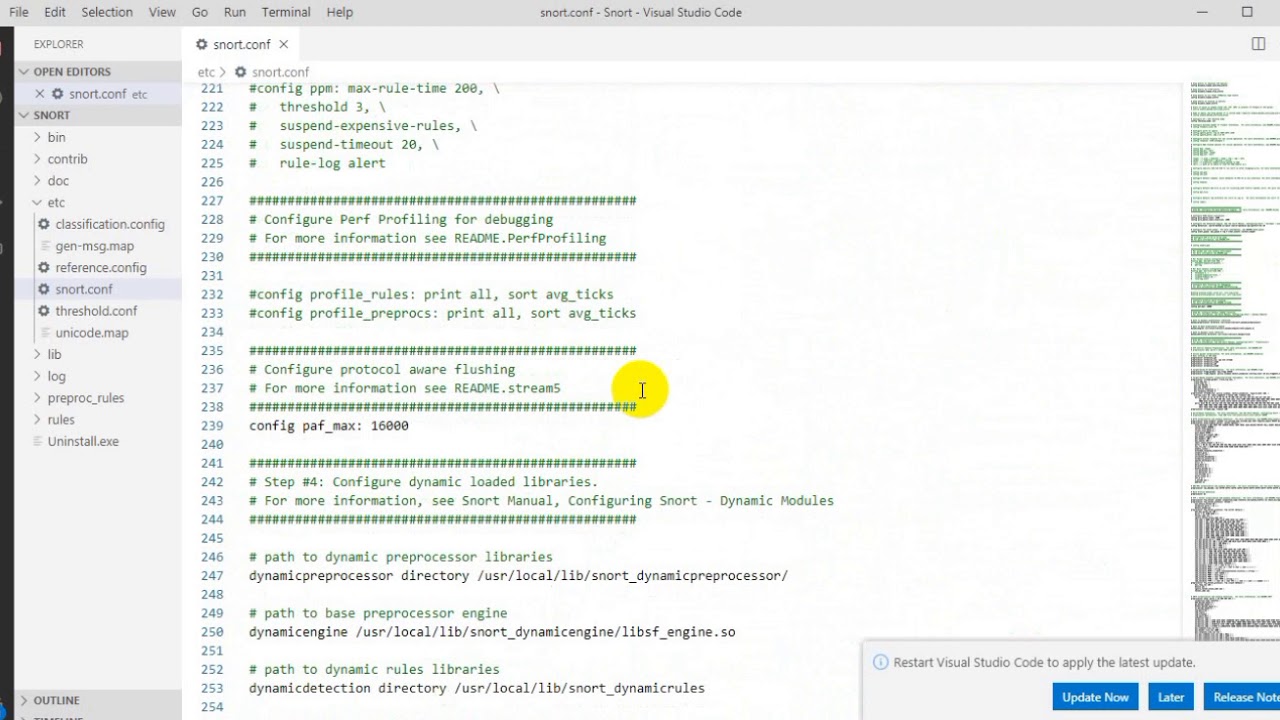Click the 'dynamicengine' libsf_engine.so line

[x=492, y=632]
